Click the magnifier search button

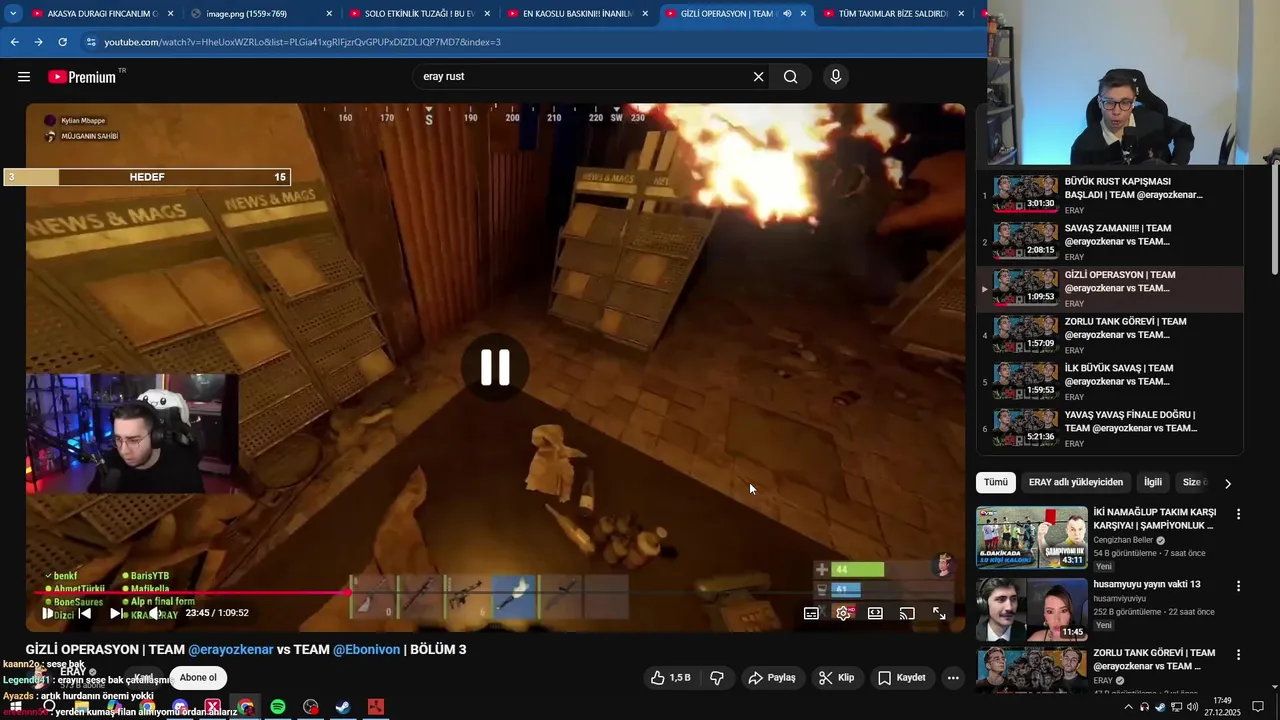790,77
